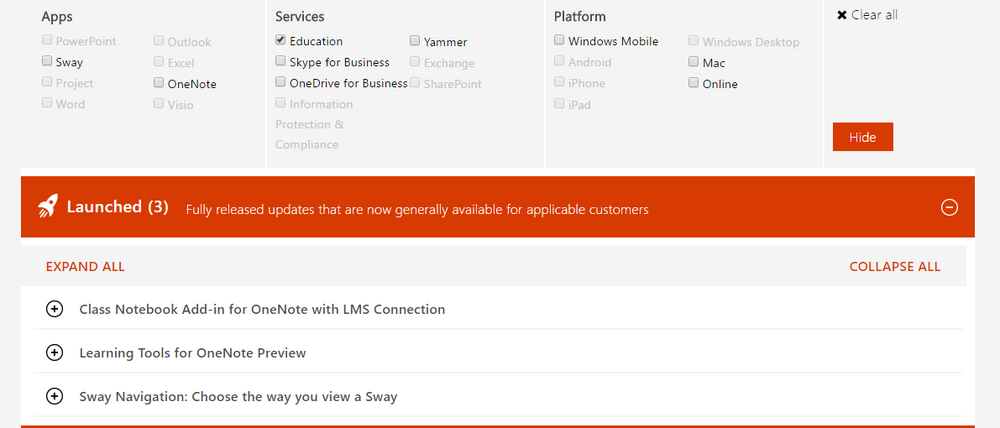Click the Fully released updates description text

click(417, 209)
